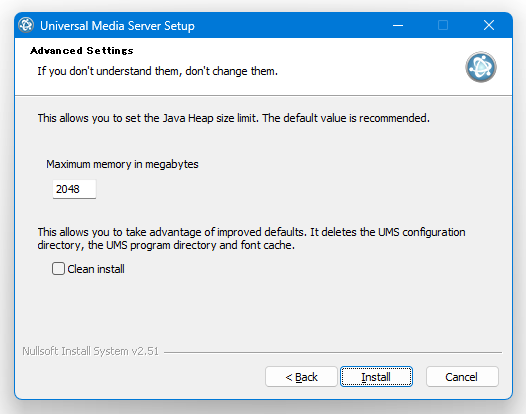Viewport: 526px width, 414px height.
Task: Click the improved defaults description text
Action: click(251, 239)
